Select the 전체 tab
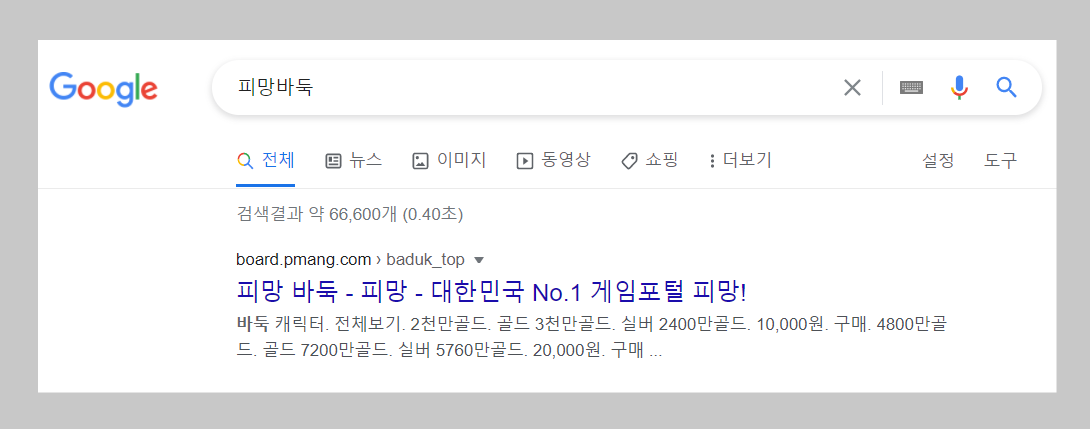The image size is (1090, 429). pos(266,161)
